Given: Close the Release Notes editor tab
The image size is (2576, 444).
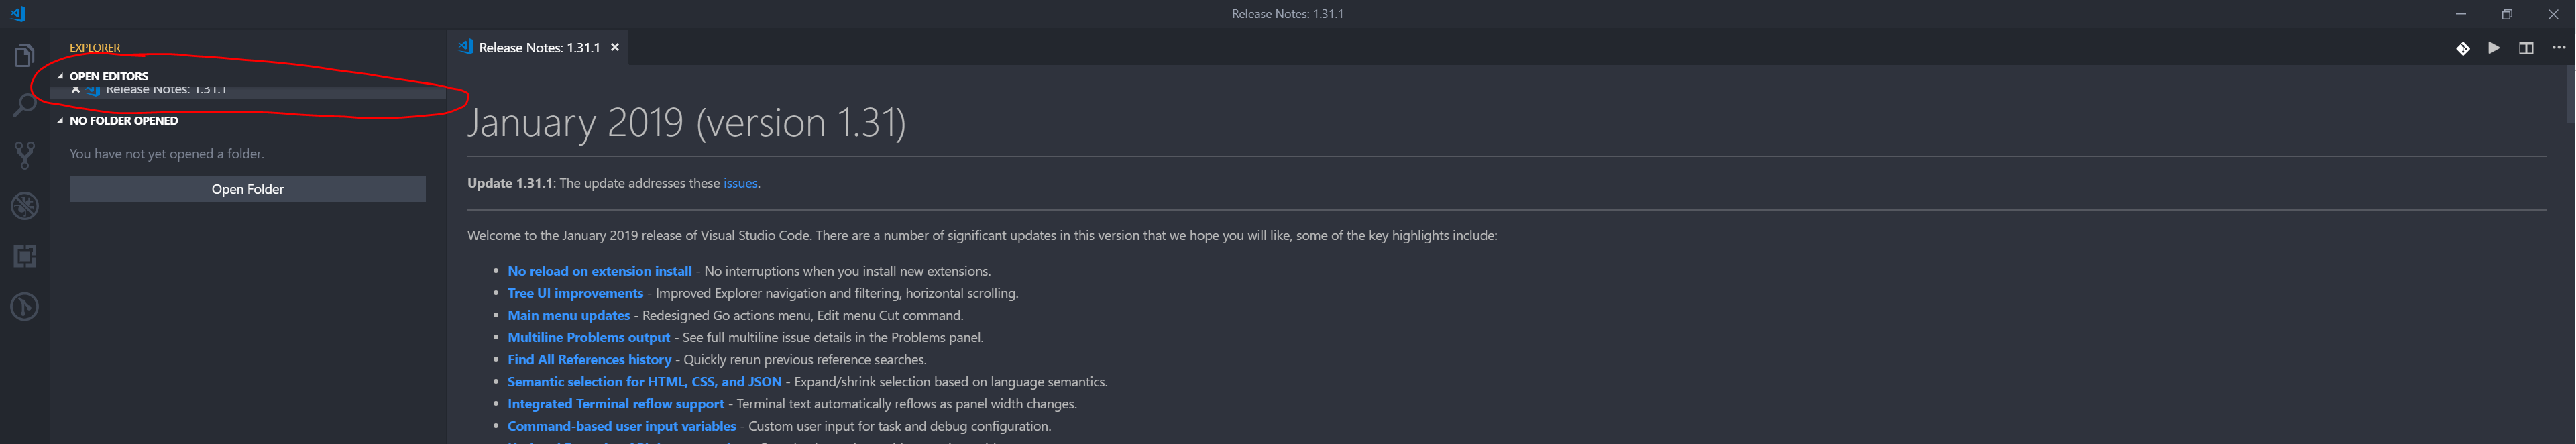Looking at the screenshot, I should coord(615,47).
